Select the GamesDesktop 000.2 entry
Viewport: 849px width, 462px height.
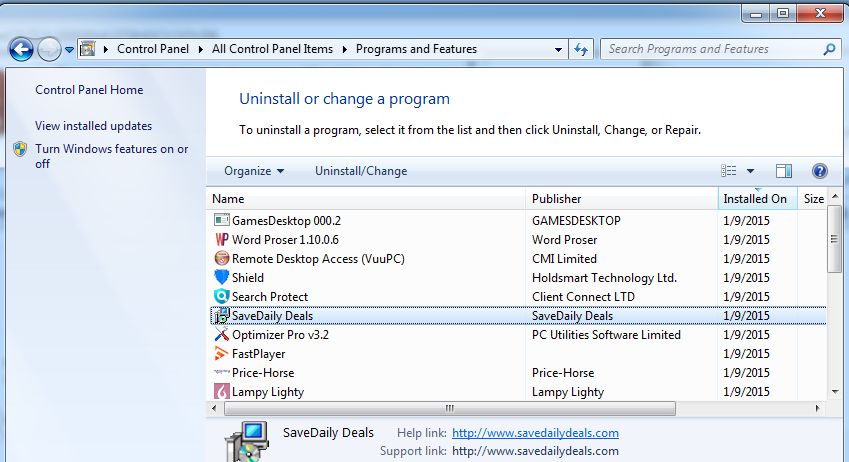[x=286, y=220]
